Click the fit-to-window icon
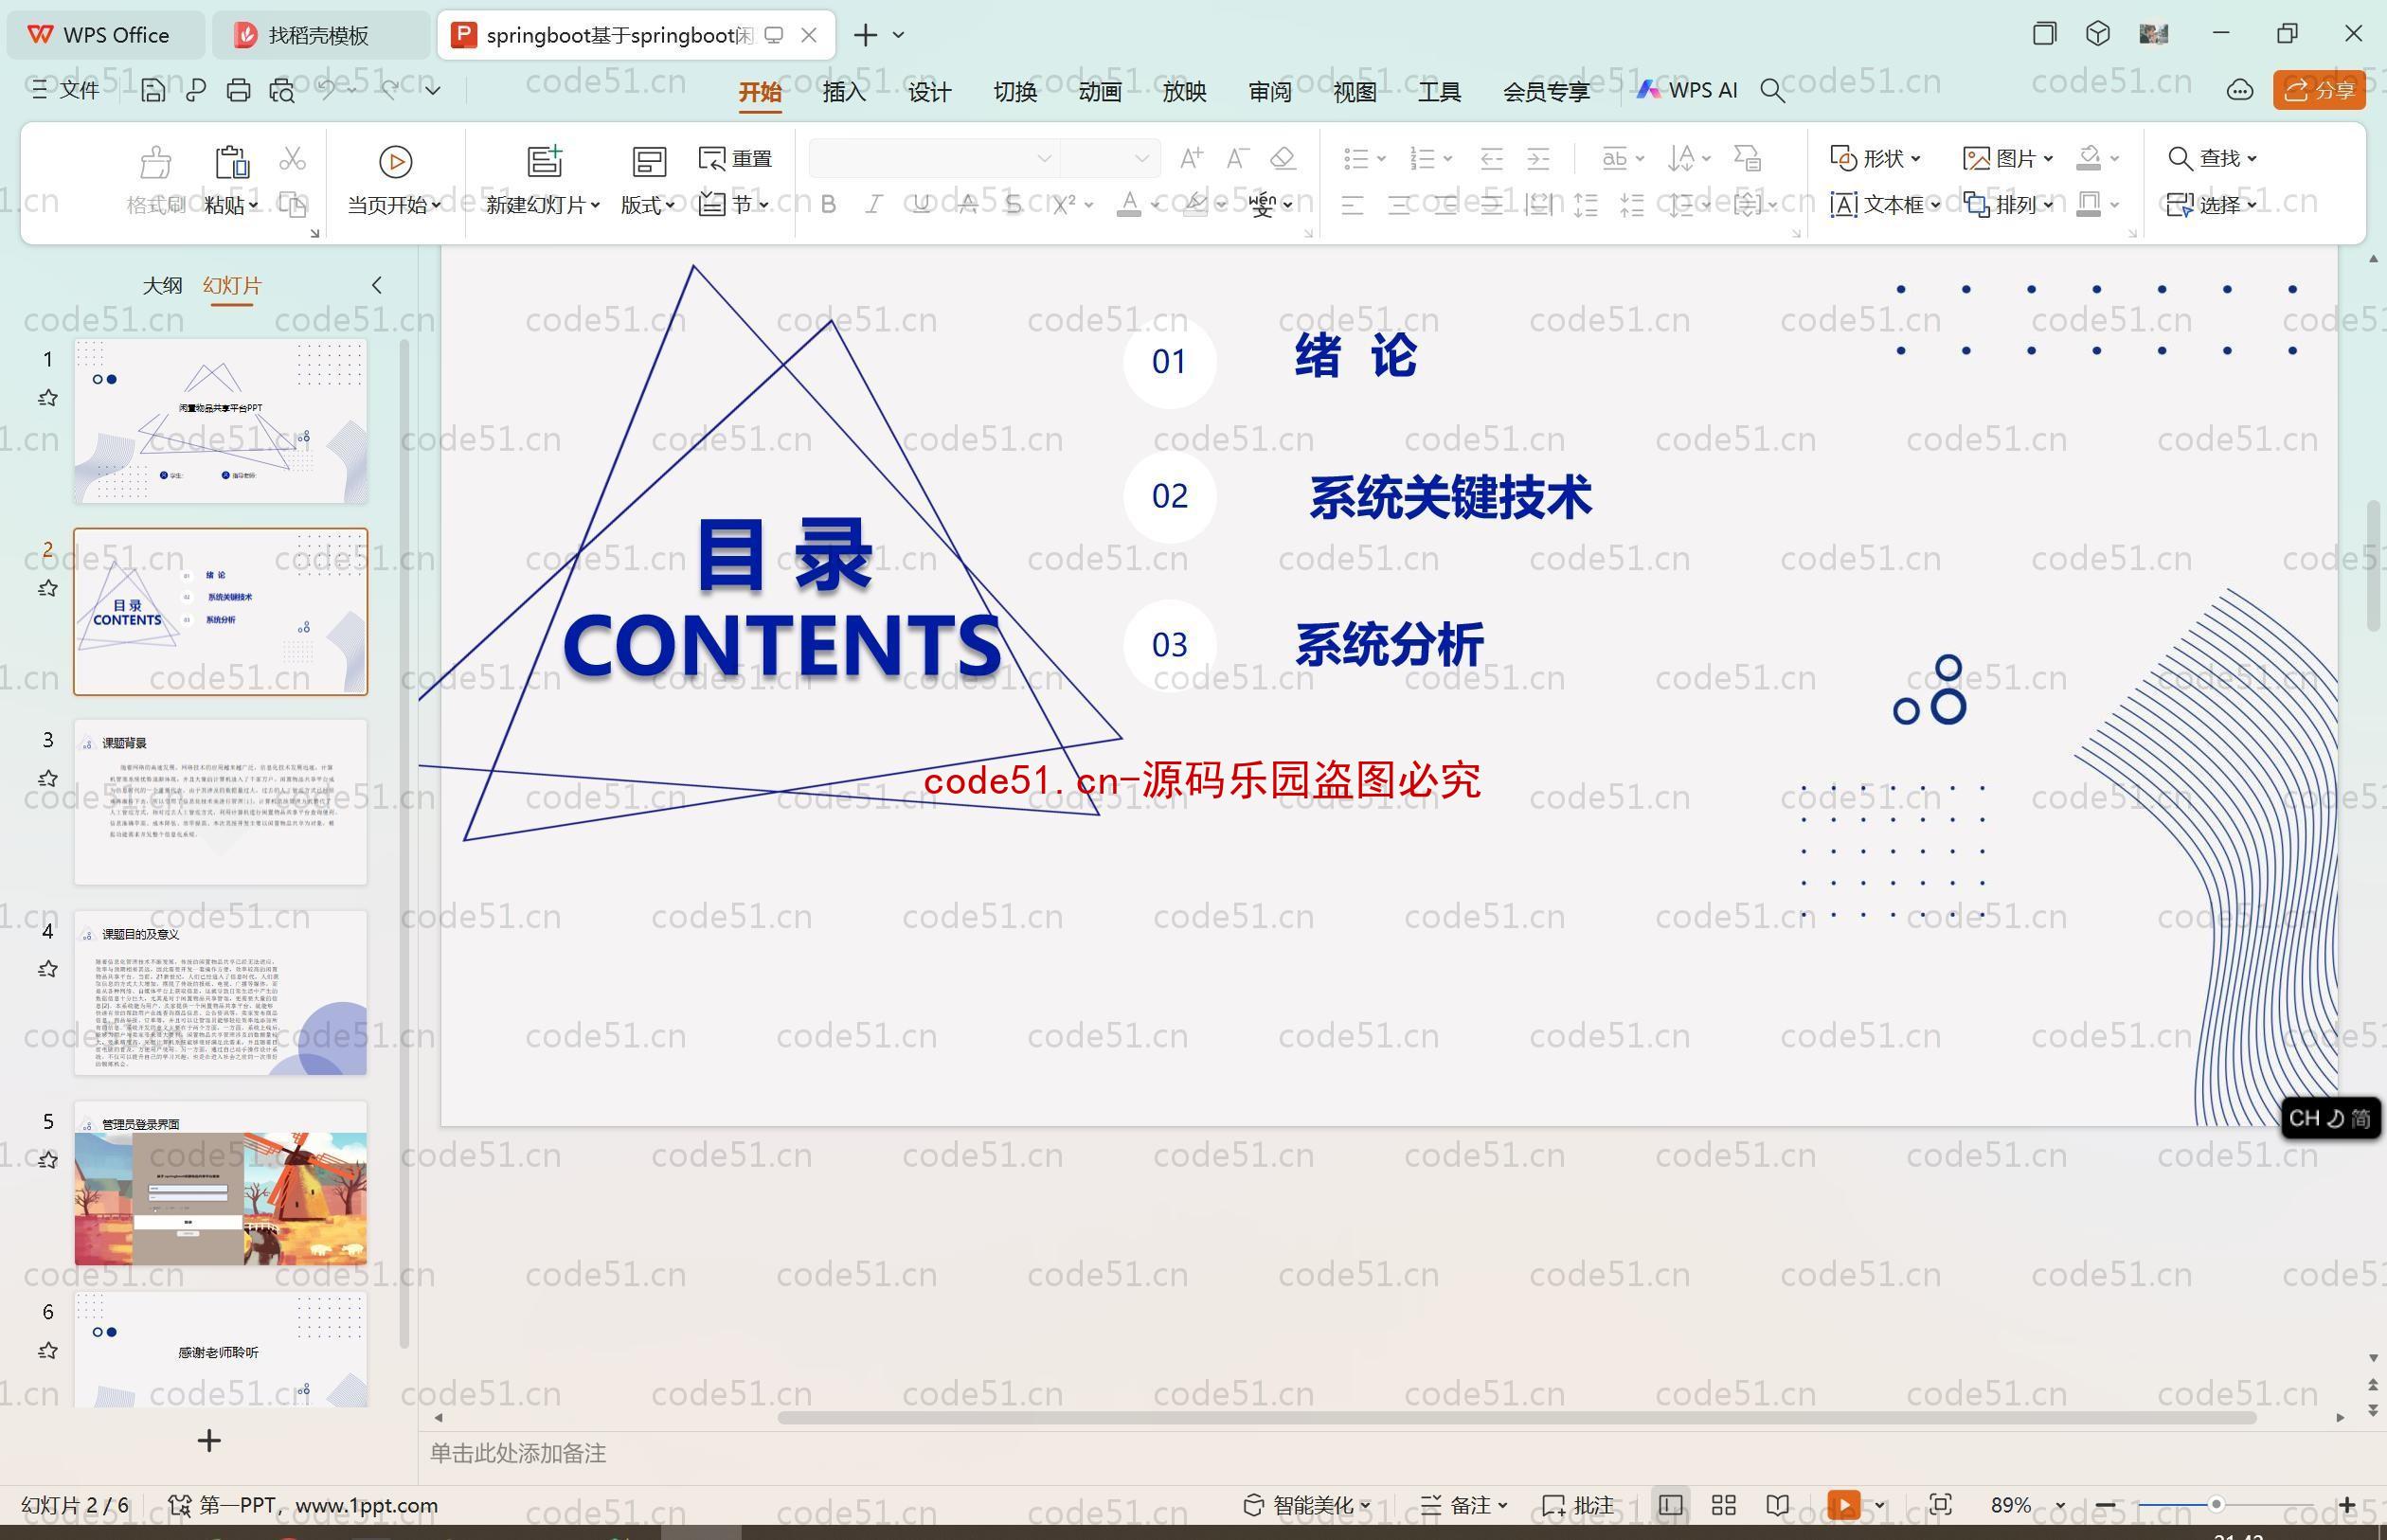 (1940, 1505)
